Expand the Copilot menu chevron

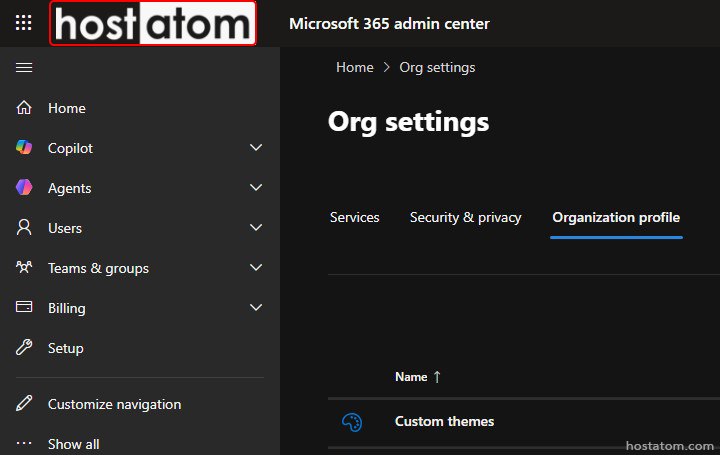[256, 148]
